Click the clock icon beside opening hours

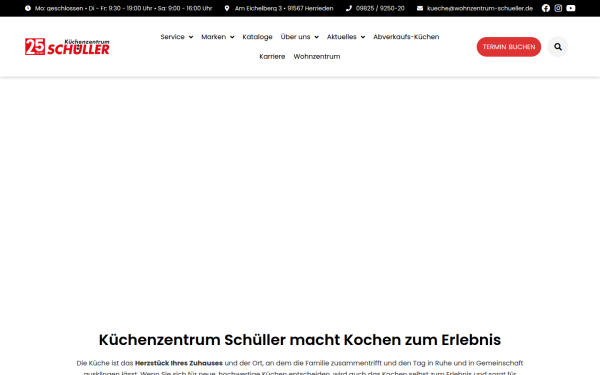click(28, 8)
